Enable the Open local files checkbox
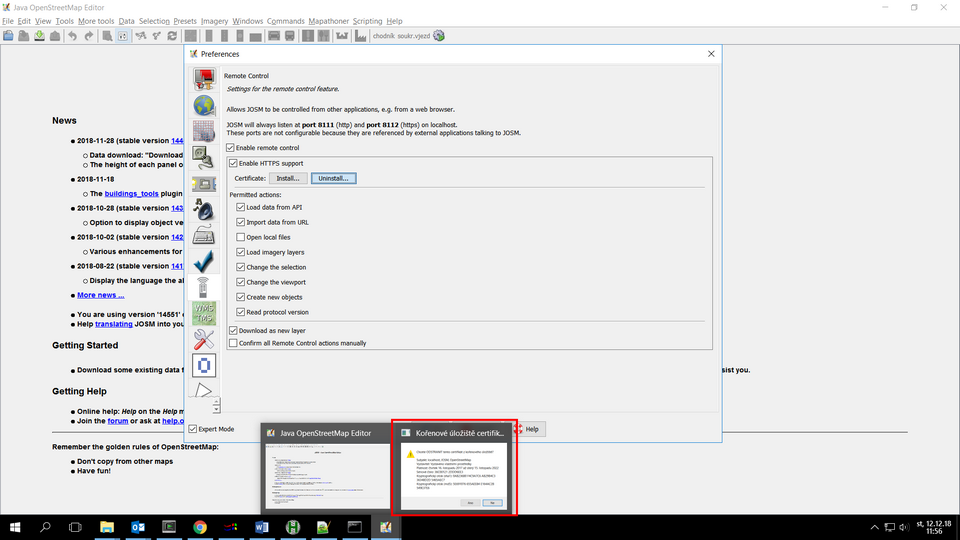The image size is (960, 540). pos(240,237)
